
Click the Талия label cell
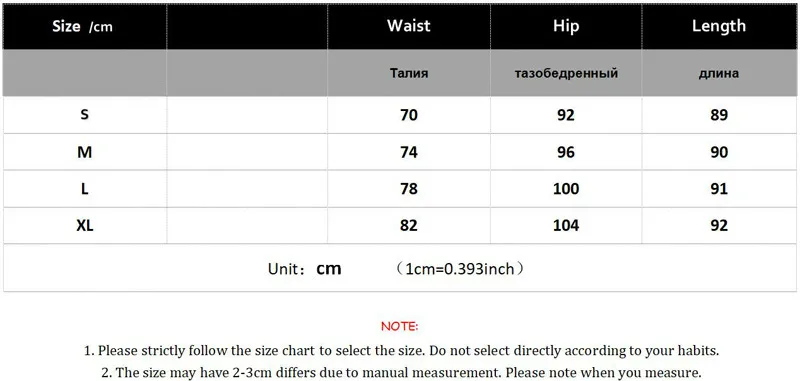point(409,73)
